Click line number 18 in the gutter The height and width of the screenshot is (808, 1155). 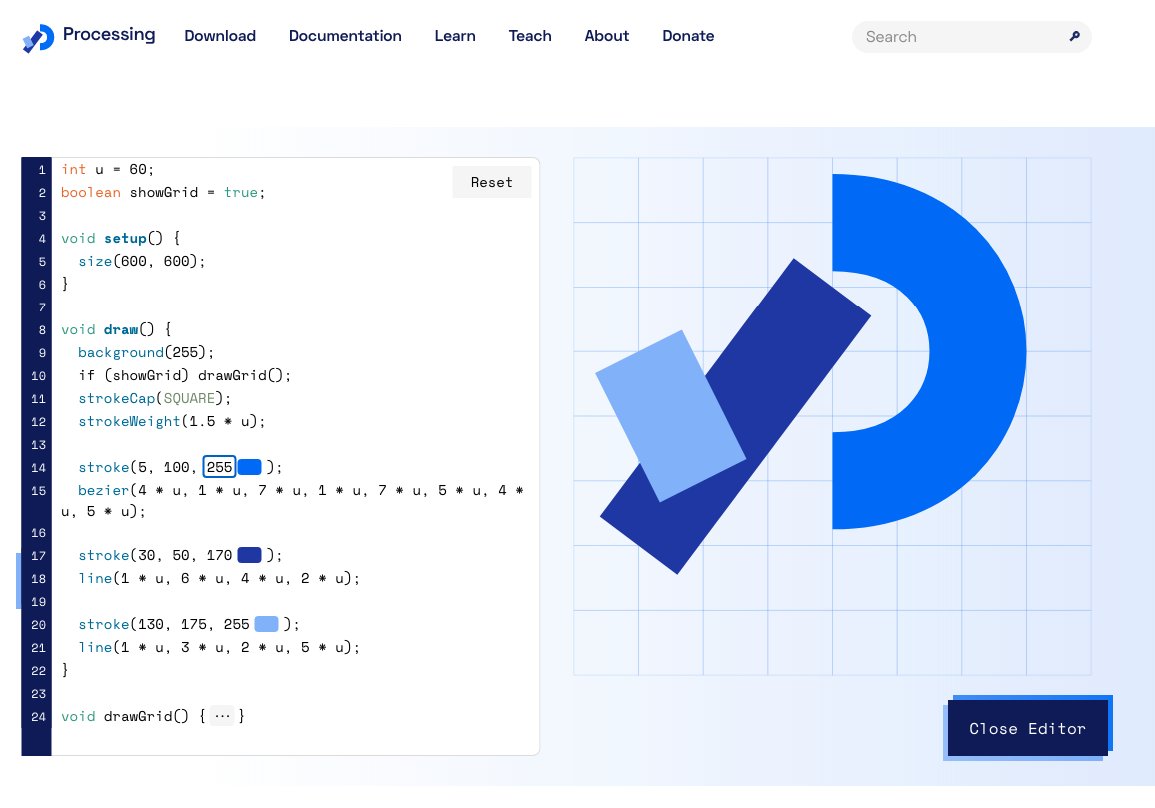tap(38, 579)
